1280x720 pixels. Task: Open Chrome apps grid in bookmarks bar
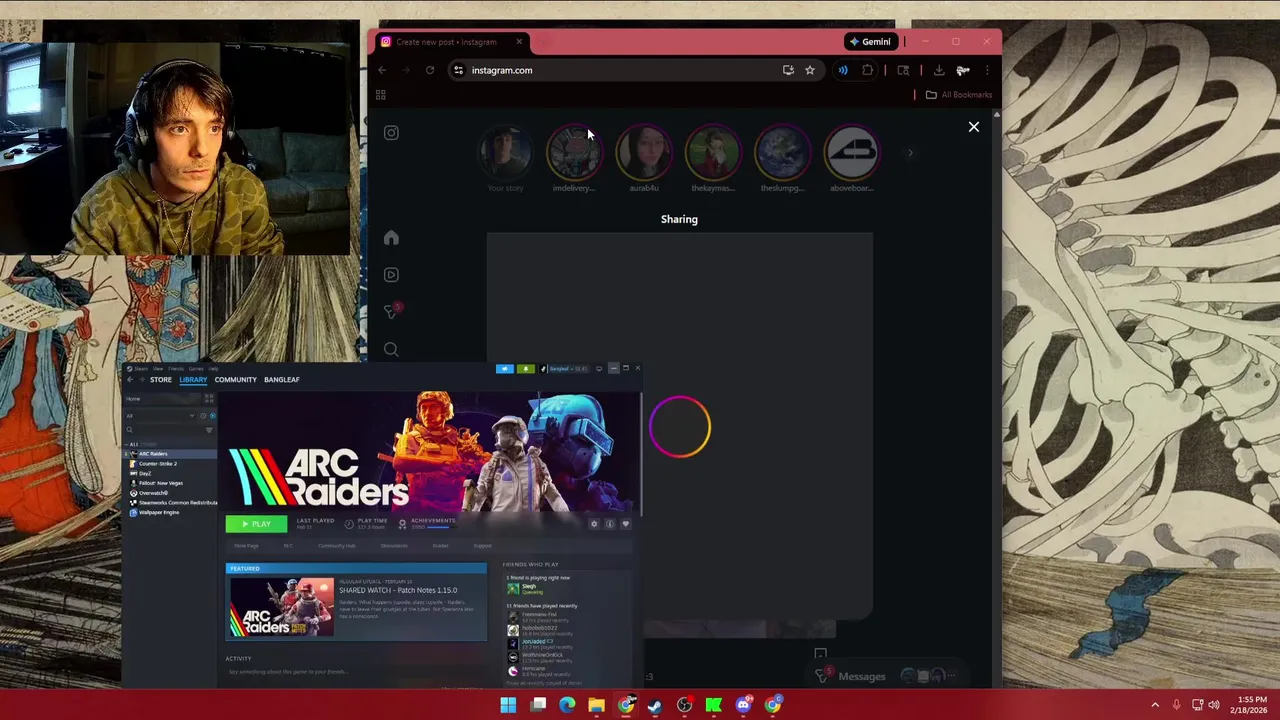click(x=380, y=95)
